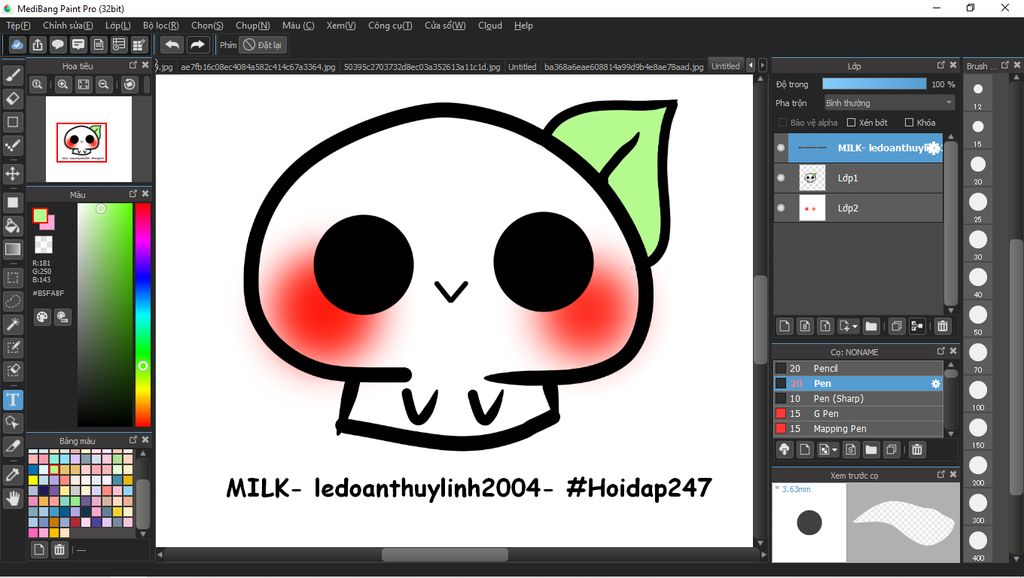
Task: Select the Brush tool in left toolbar
Action: 13,74
